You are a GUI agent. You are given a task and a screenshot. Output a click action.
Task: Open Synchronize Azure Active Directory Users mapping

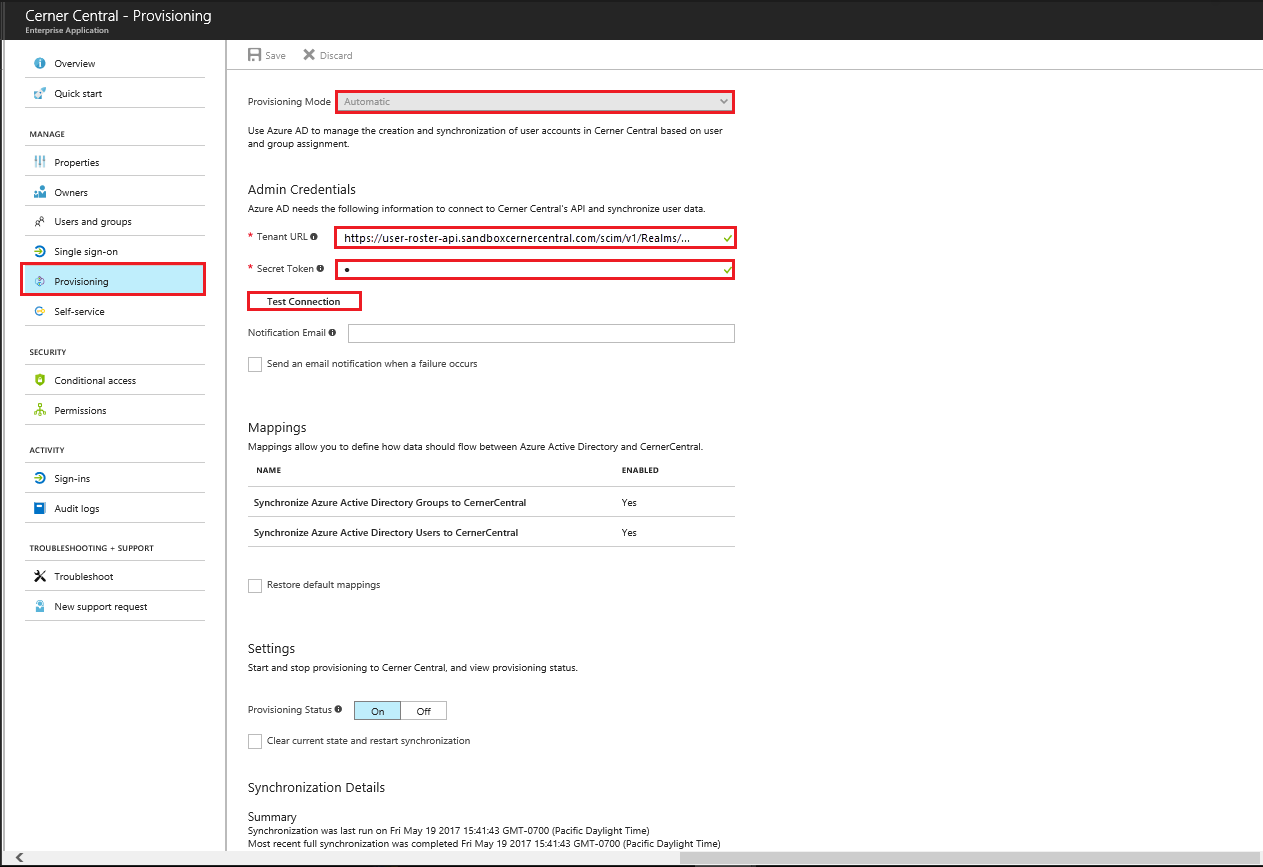[x=491, y=532]
